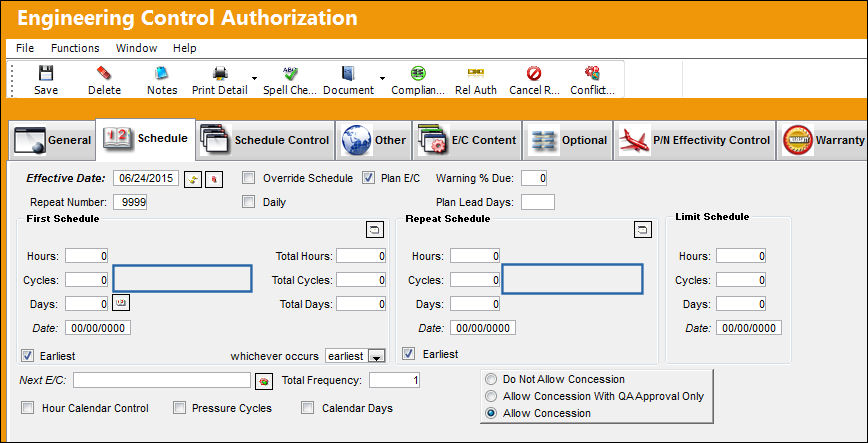
Task: Run Spell Check from toolbar
Action: 290,73
